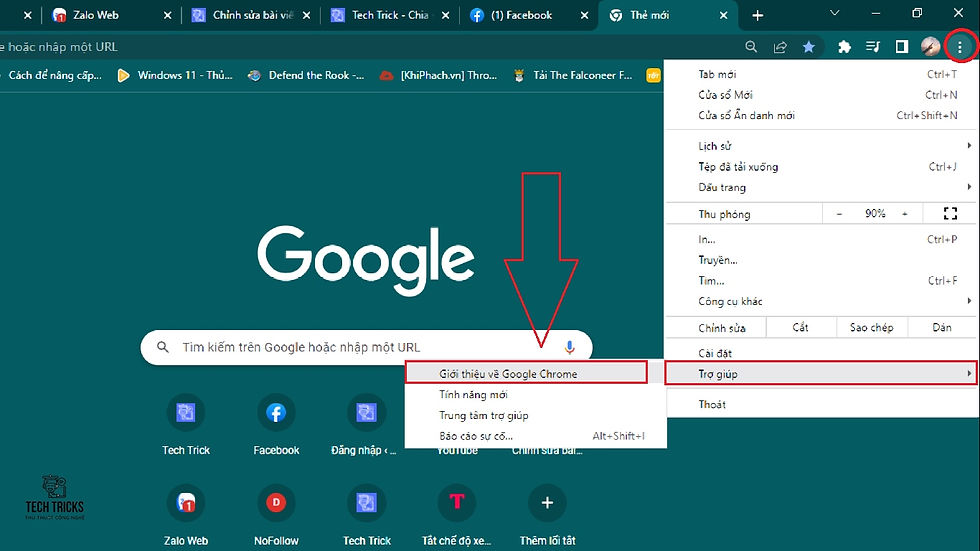The height and width of the screenshot is (551, 980).
Task: Open Cửa sổ Ẩn danh mới
Action: click(x=821, y=116)
